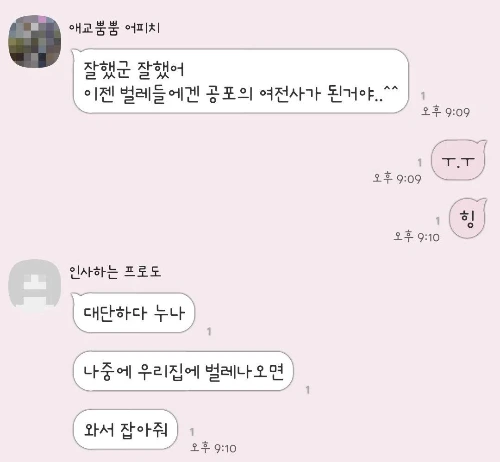Image resolution: width=500 pixels, height=462 pixels.
Task: Click the 오후 9:10 timestamp beside 힝
Action: point(417,237)
